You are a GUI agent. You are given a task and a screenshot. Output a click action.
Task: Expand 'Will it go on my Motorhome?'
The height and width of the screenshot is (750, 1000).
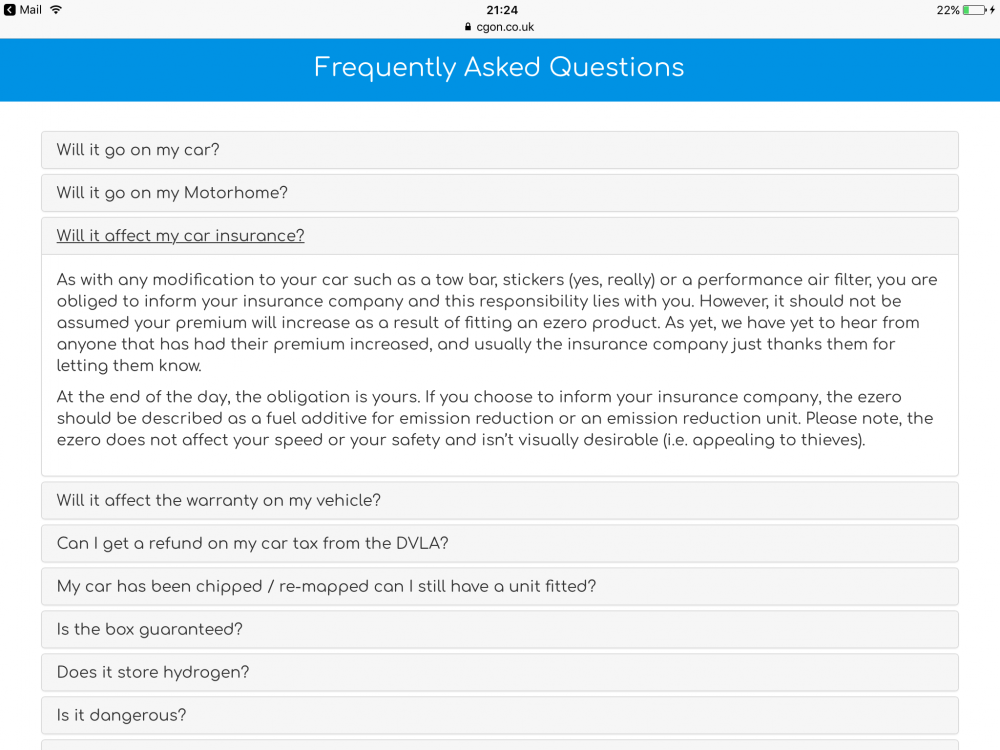[499, 193]
